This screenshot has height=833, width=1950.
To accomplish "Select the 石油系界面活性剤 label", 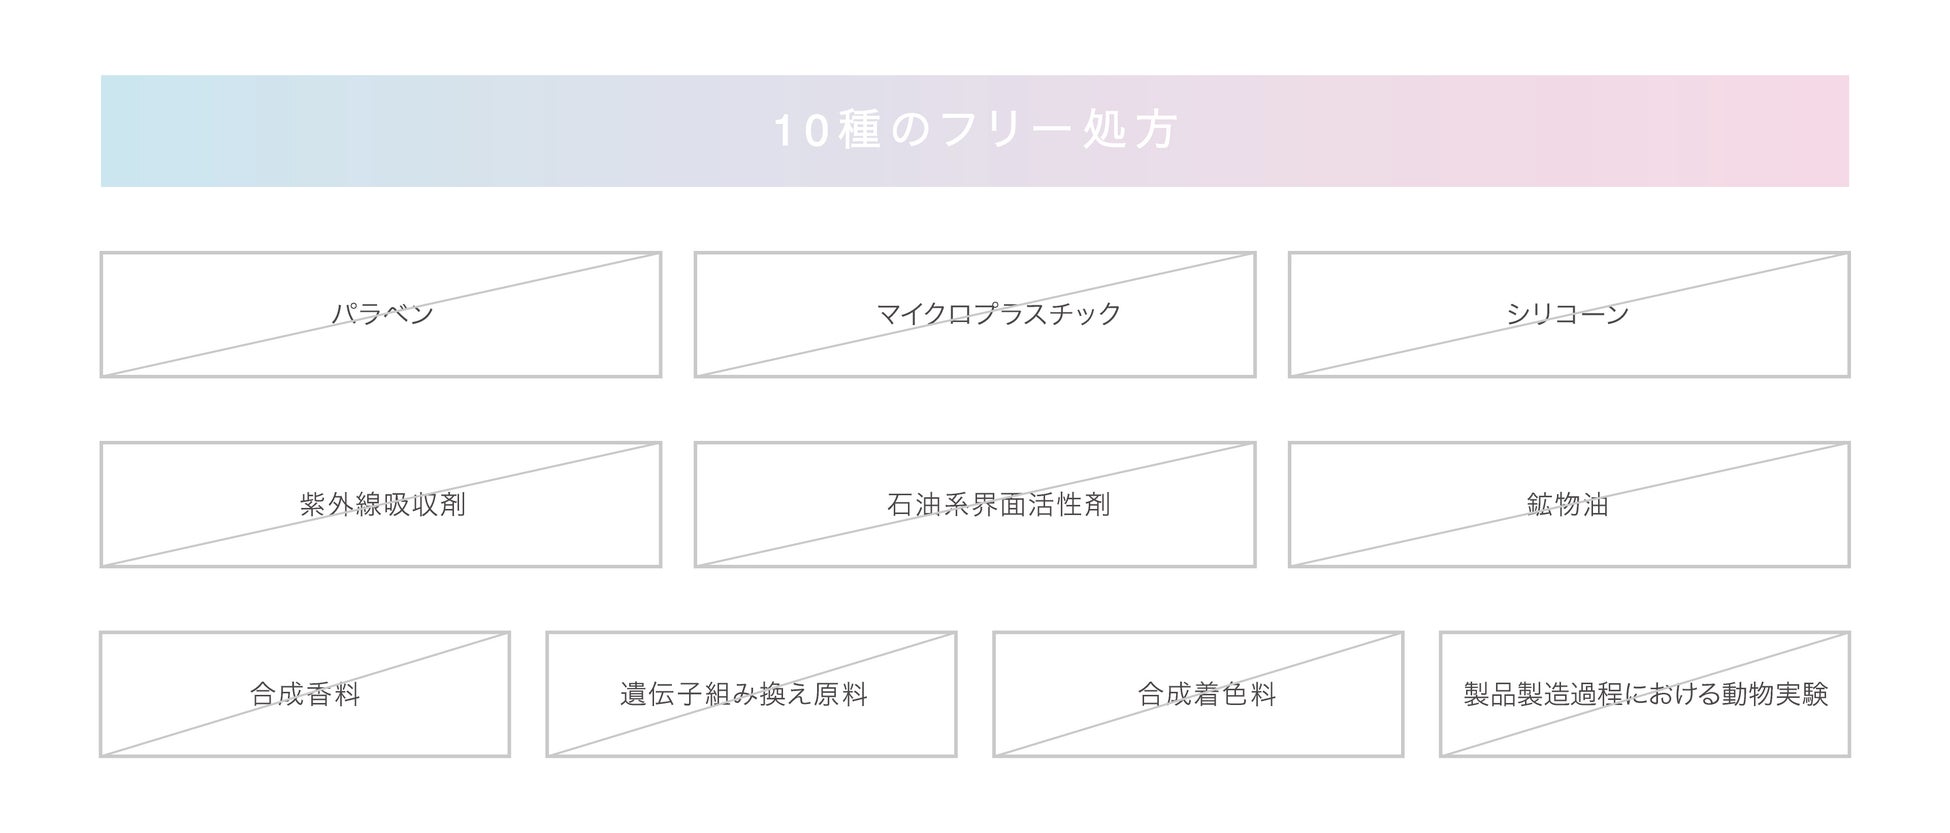I will point(998,504).
